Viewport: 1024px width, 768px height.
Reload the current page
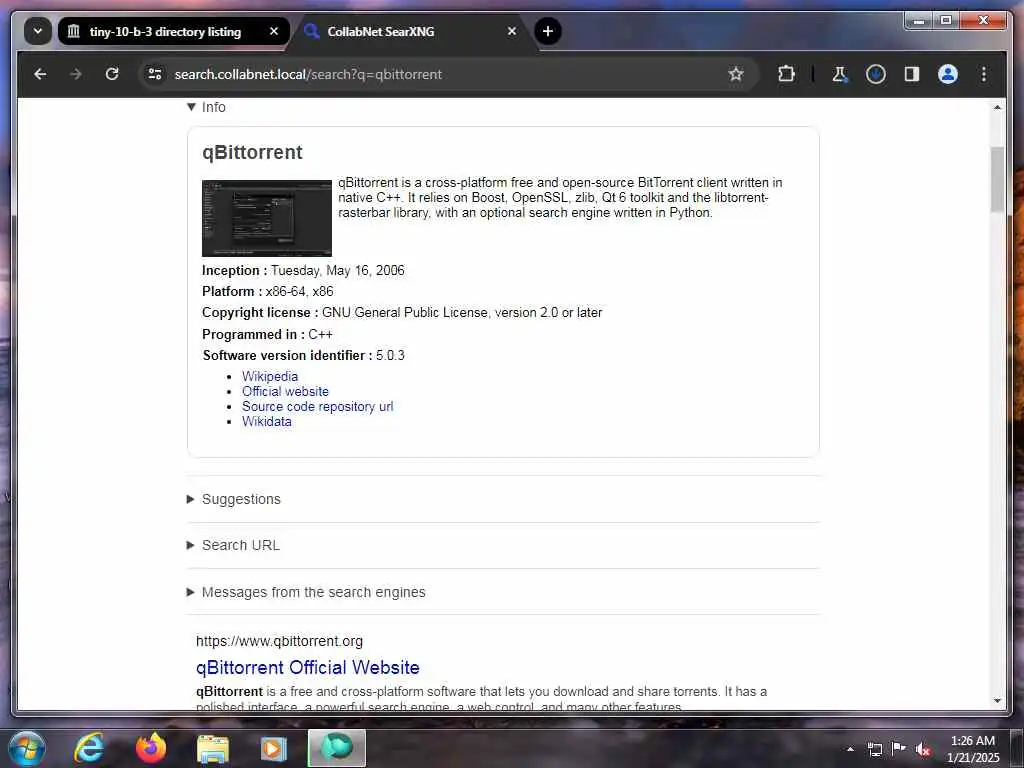[112, 74]
